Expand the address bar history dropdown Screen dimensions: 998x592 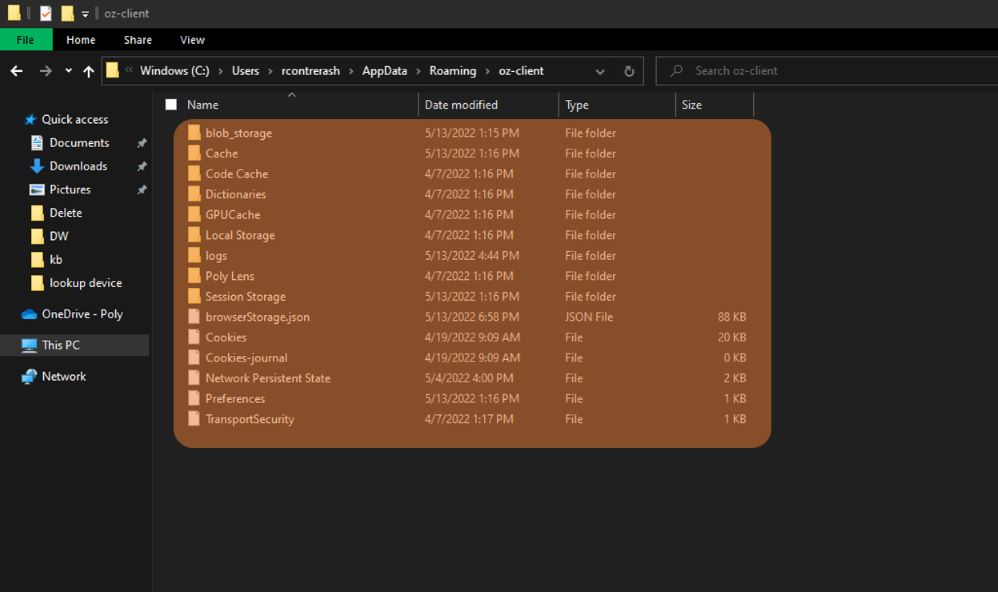click(x=600, y=71)
